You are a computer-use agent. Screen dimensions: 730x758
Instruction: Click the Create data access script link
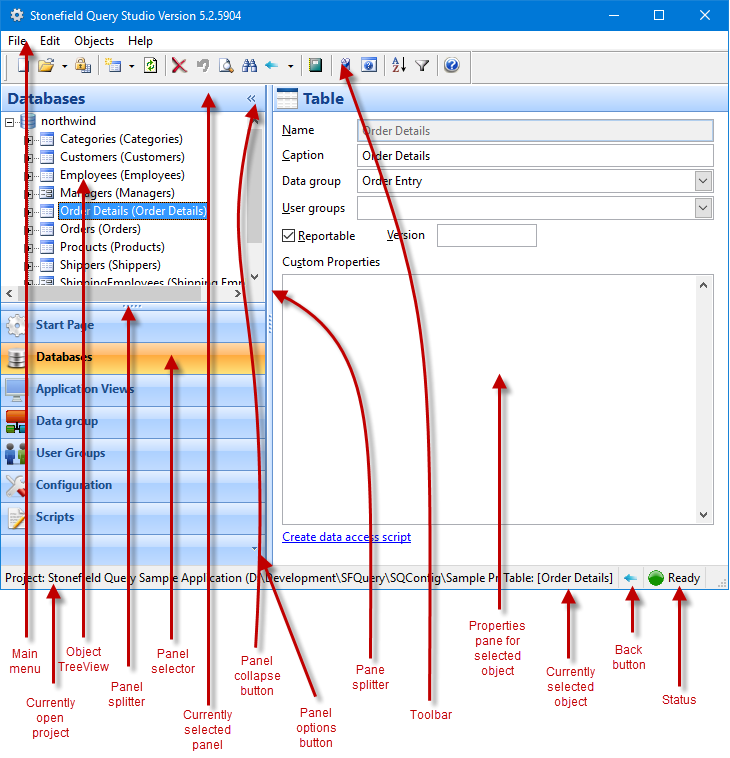[x=346, y=537]
